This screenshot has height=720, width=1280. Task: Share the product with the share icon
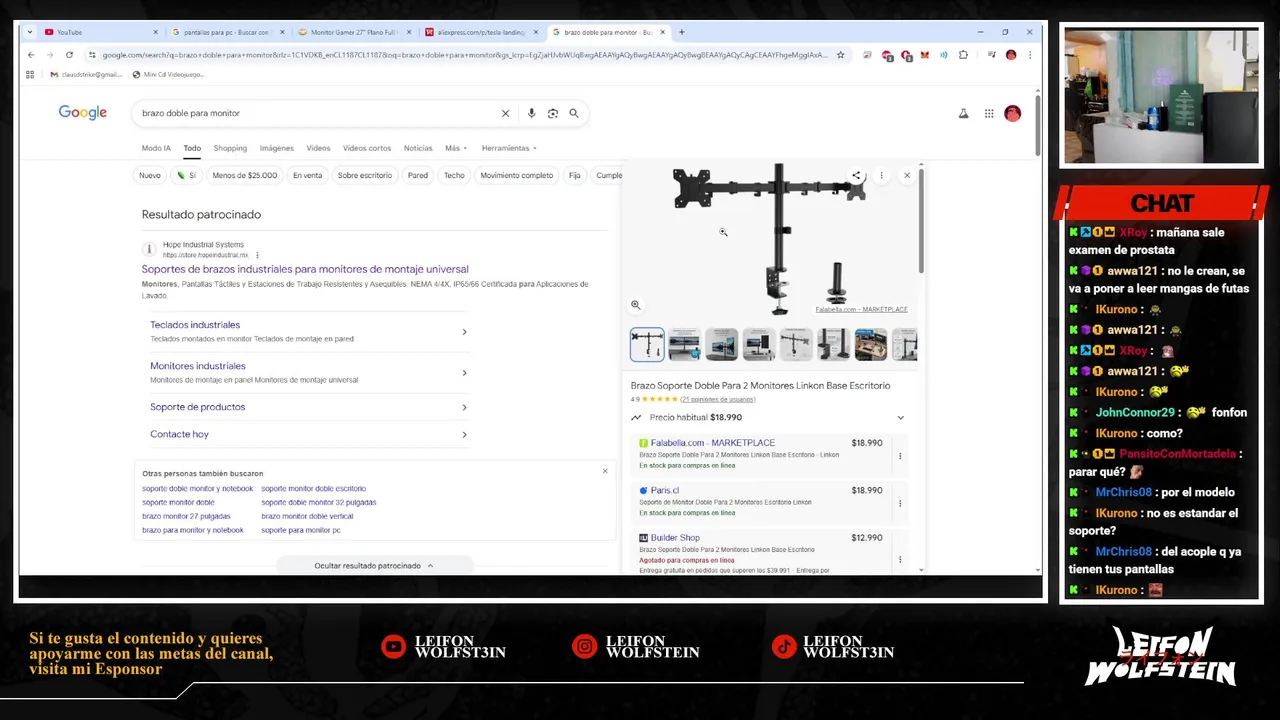[x=856, y=175]
